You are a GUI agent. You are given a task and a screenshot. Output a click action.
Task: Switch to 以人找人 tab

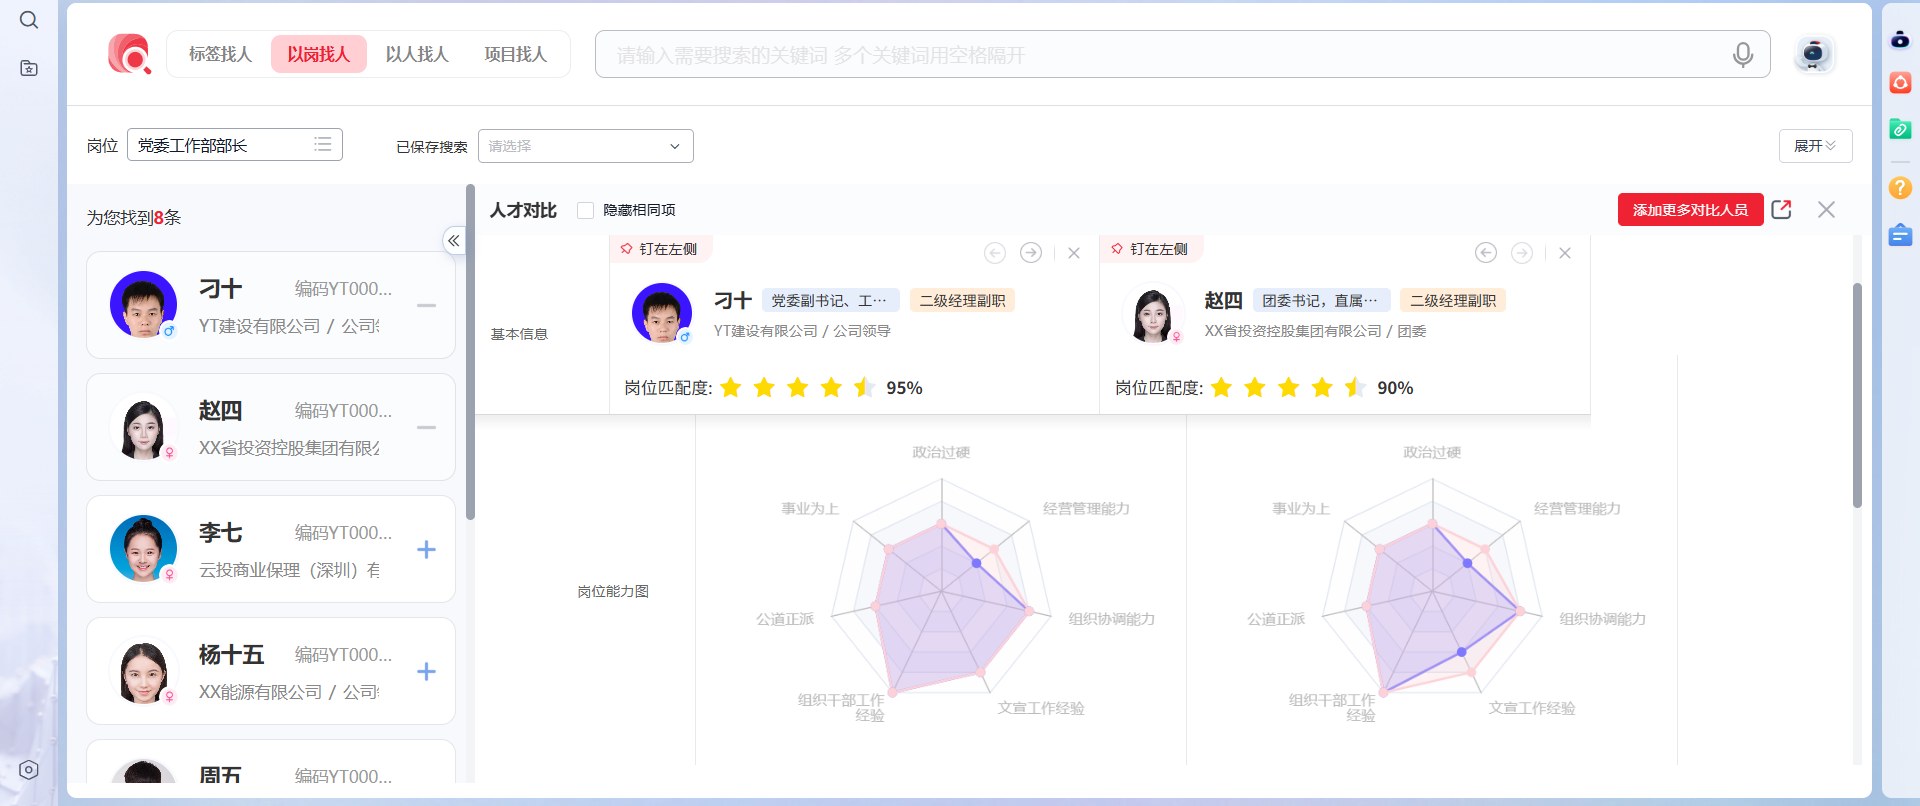[x=417, y=54]
